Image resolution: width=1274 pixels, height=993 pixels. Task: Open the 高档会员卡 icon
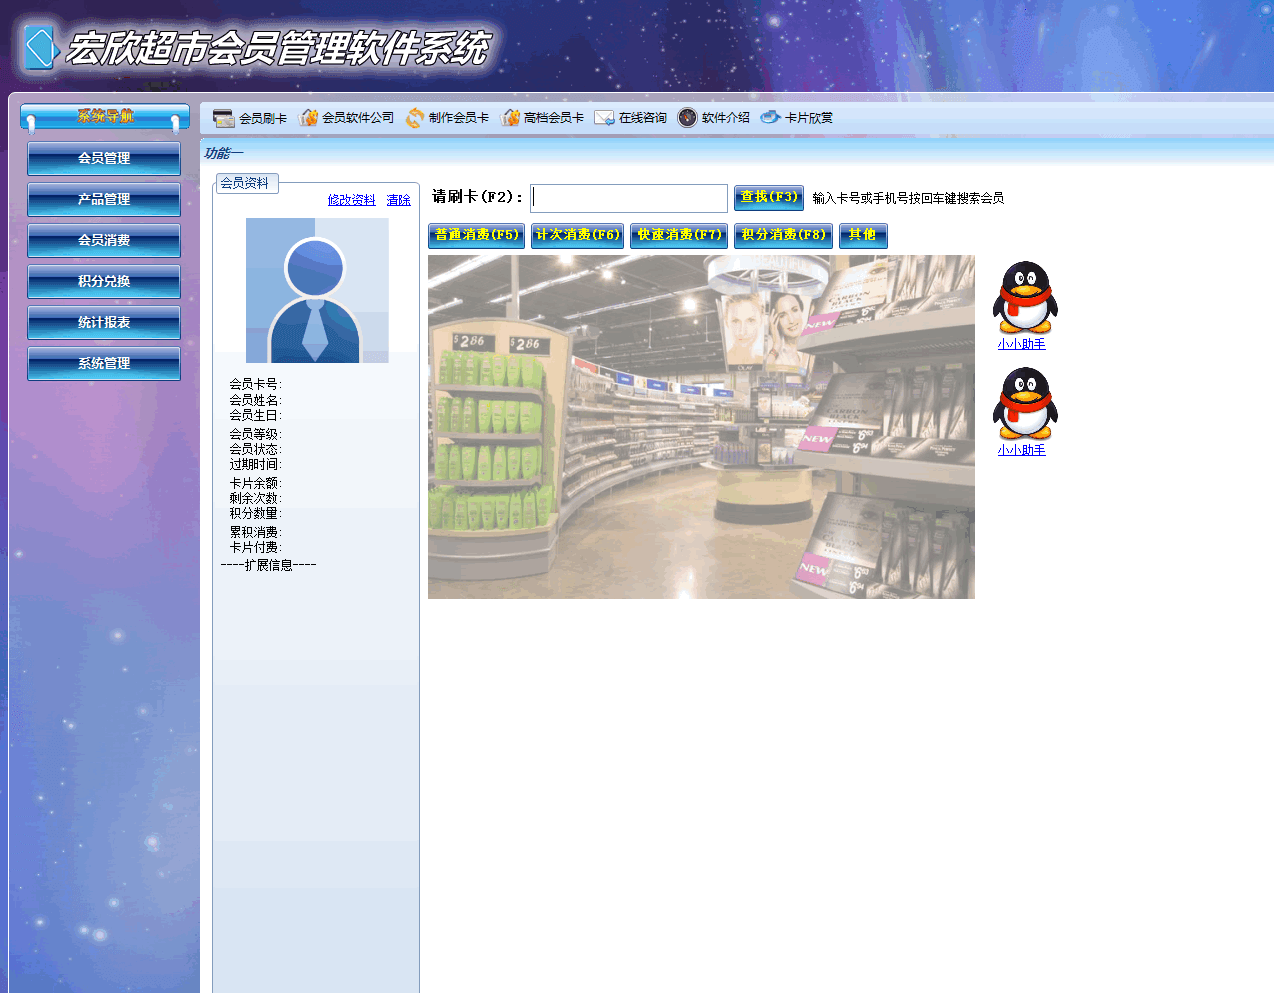click(511, 118)
